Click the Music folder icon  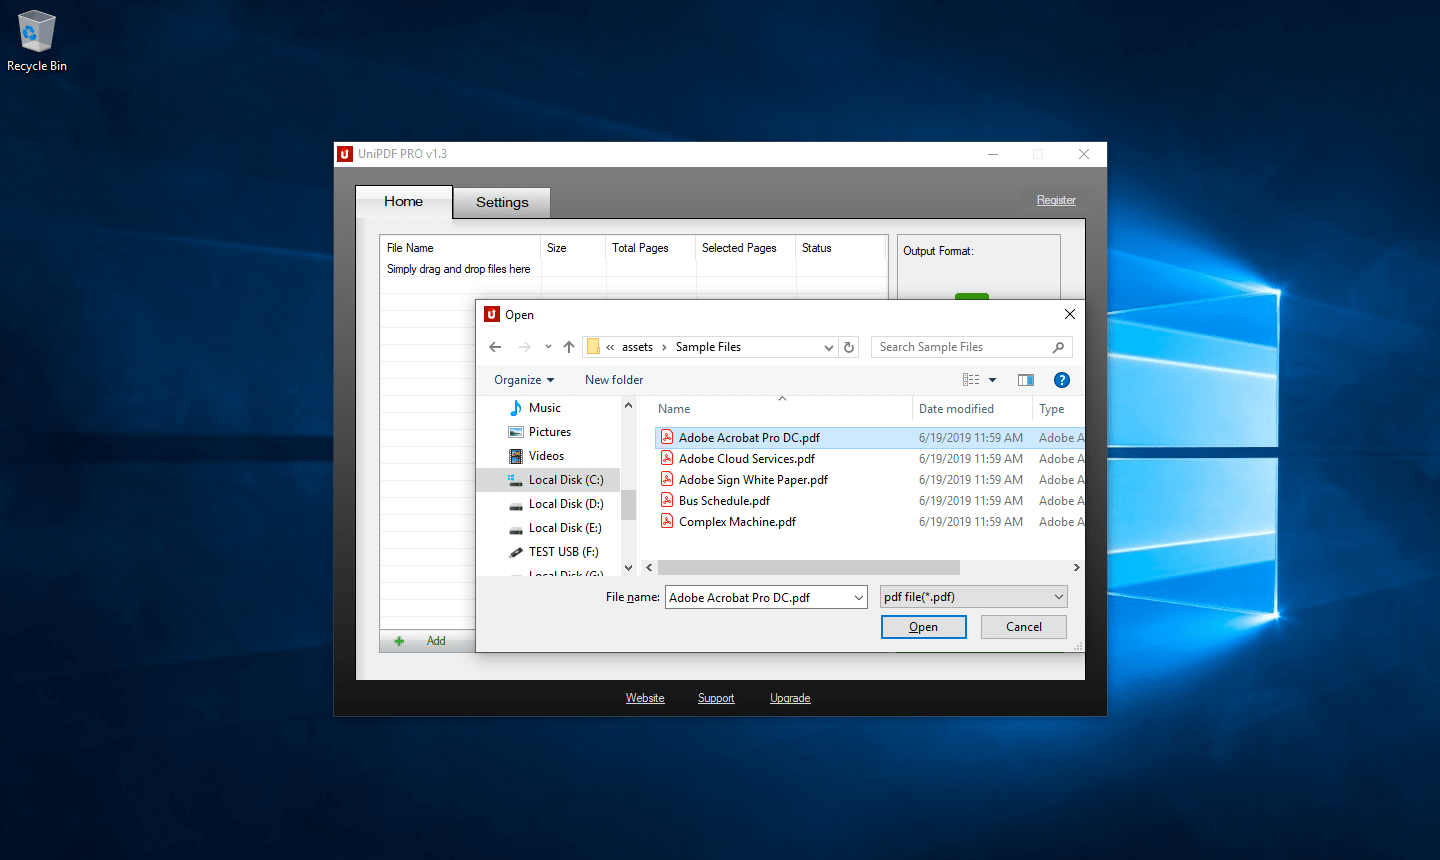click(516, 408)
